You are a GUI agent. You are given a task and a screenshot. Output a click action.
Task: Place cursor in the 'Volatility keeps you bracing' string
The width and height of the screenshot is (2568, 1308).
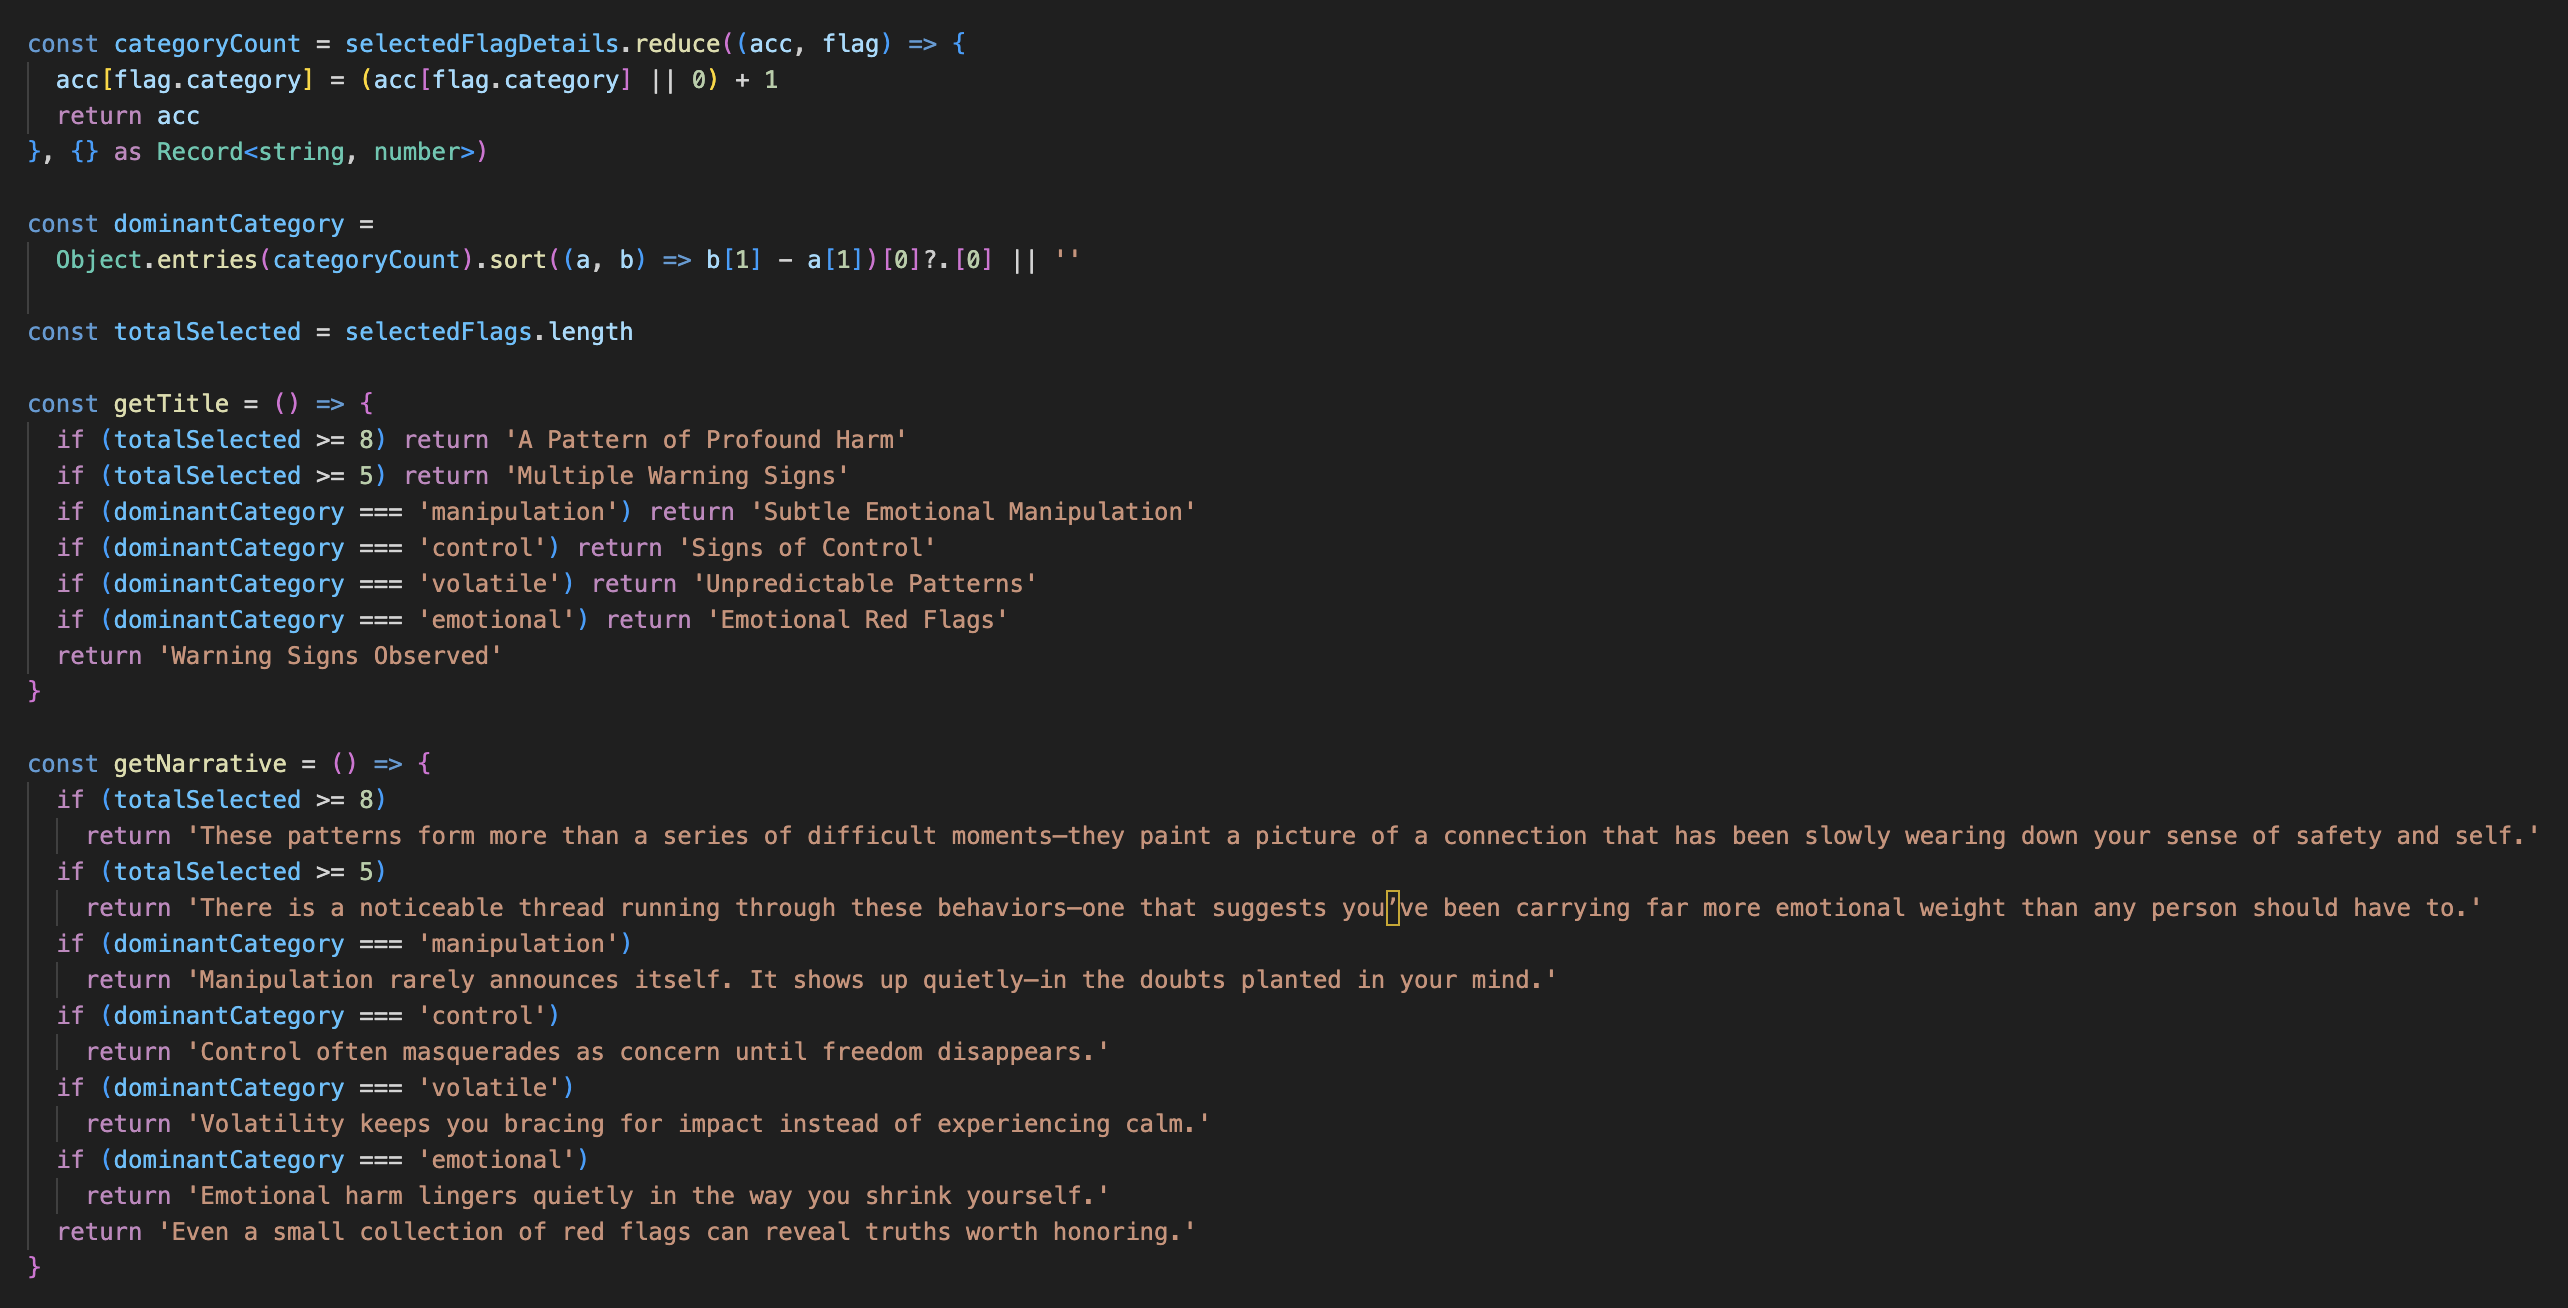click(x=698, y=1124)
